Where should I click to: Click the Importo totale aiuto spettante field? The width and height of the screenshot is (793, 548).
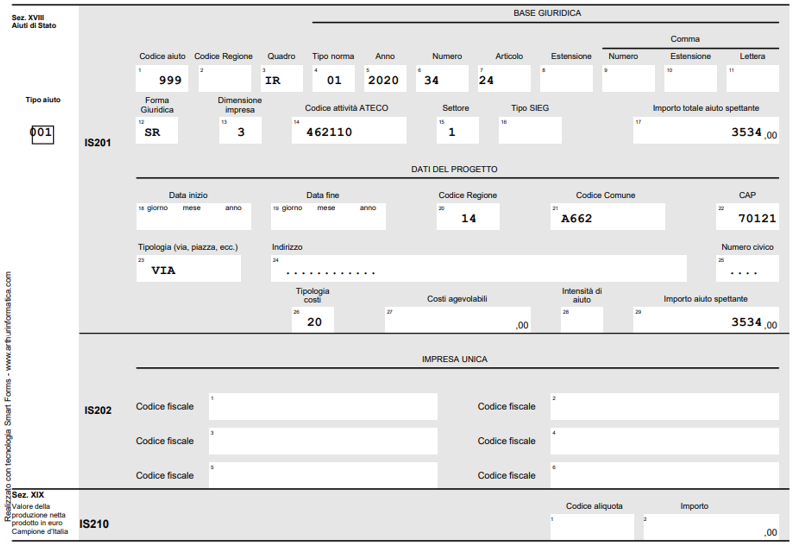[x=706, y=130]
